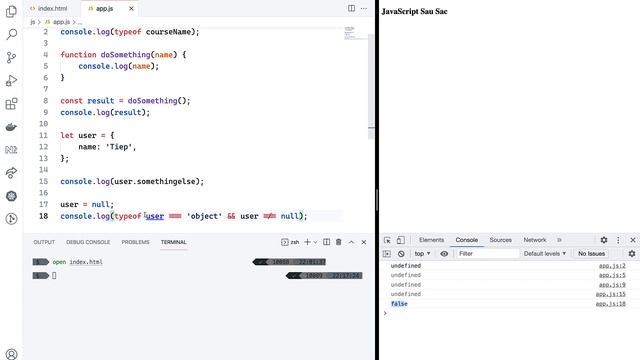Open editor More Actions ellipsis menu
640x360 pixels.
364,8
